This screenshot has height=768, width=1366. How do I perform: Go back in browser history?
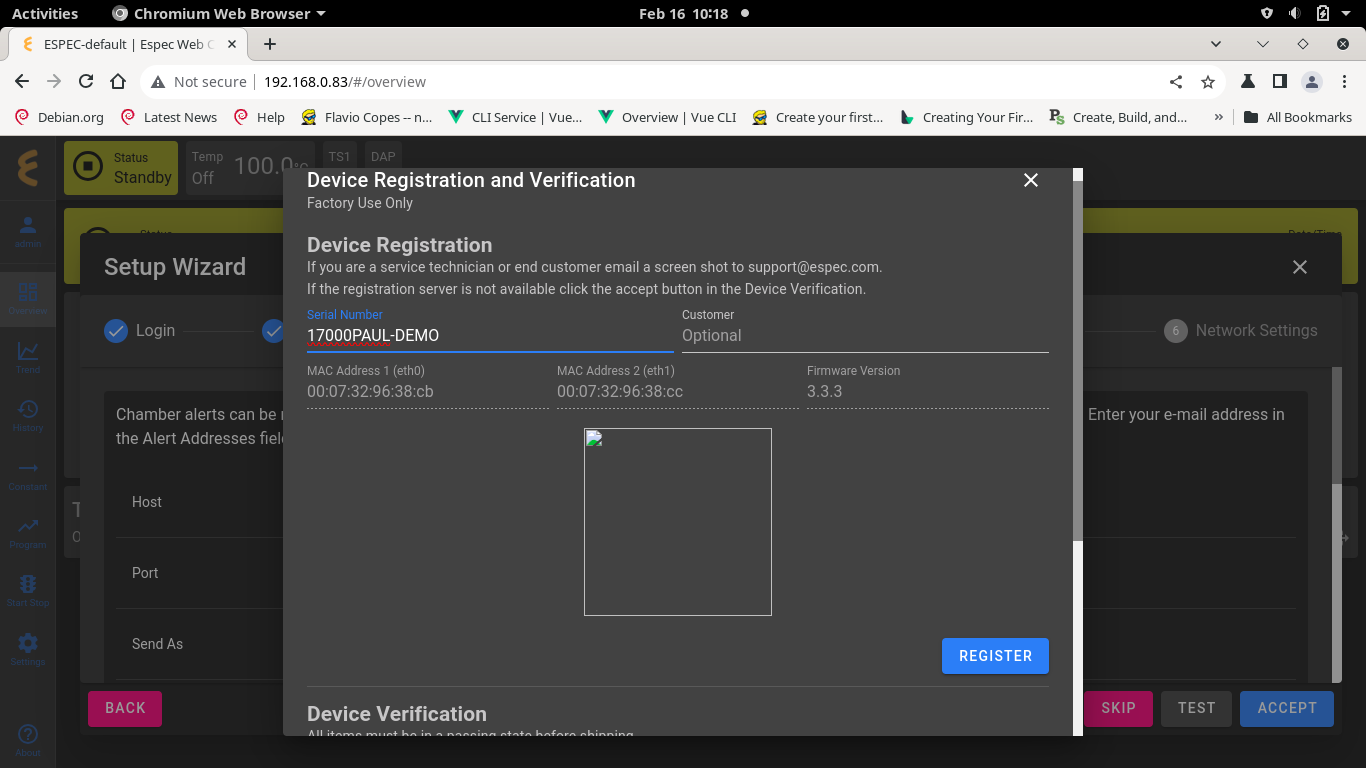[22, 82]
